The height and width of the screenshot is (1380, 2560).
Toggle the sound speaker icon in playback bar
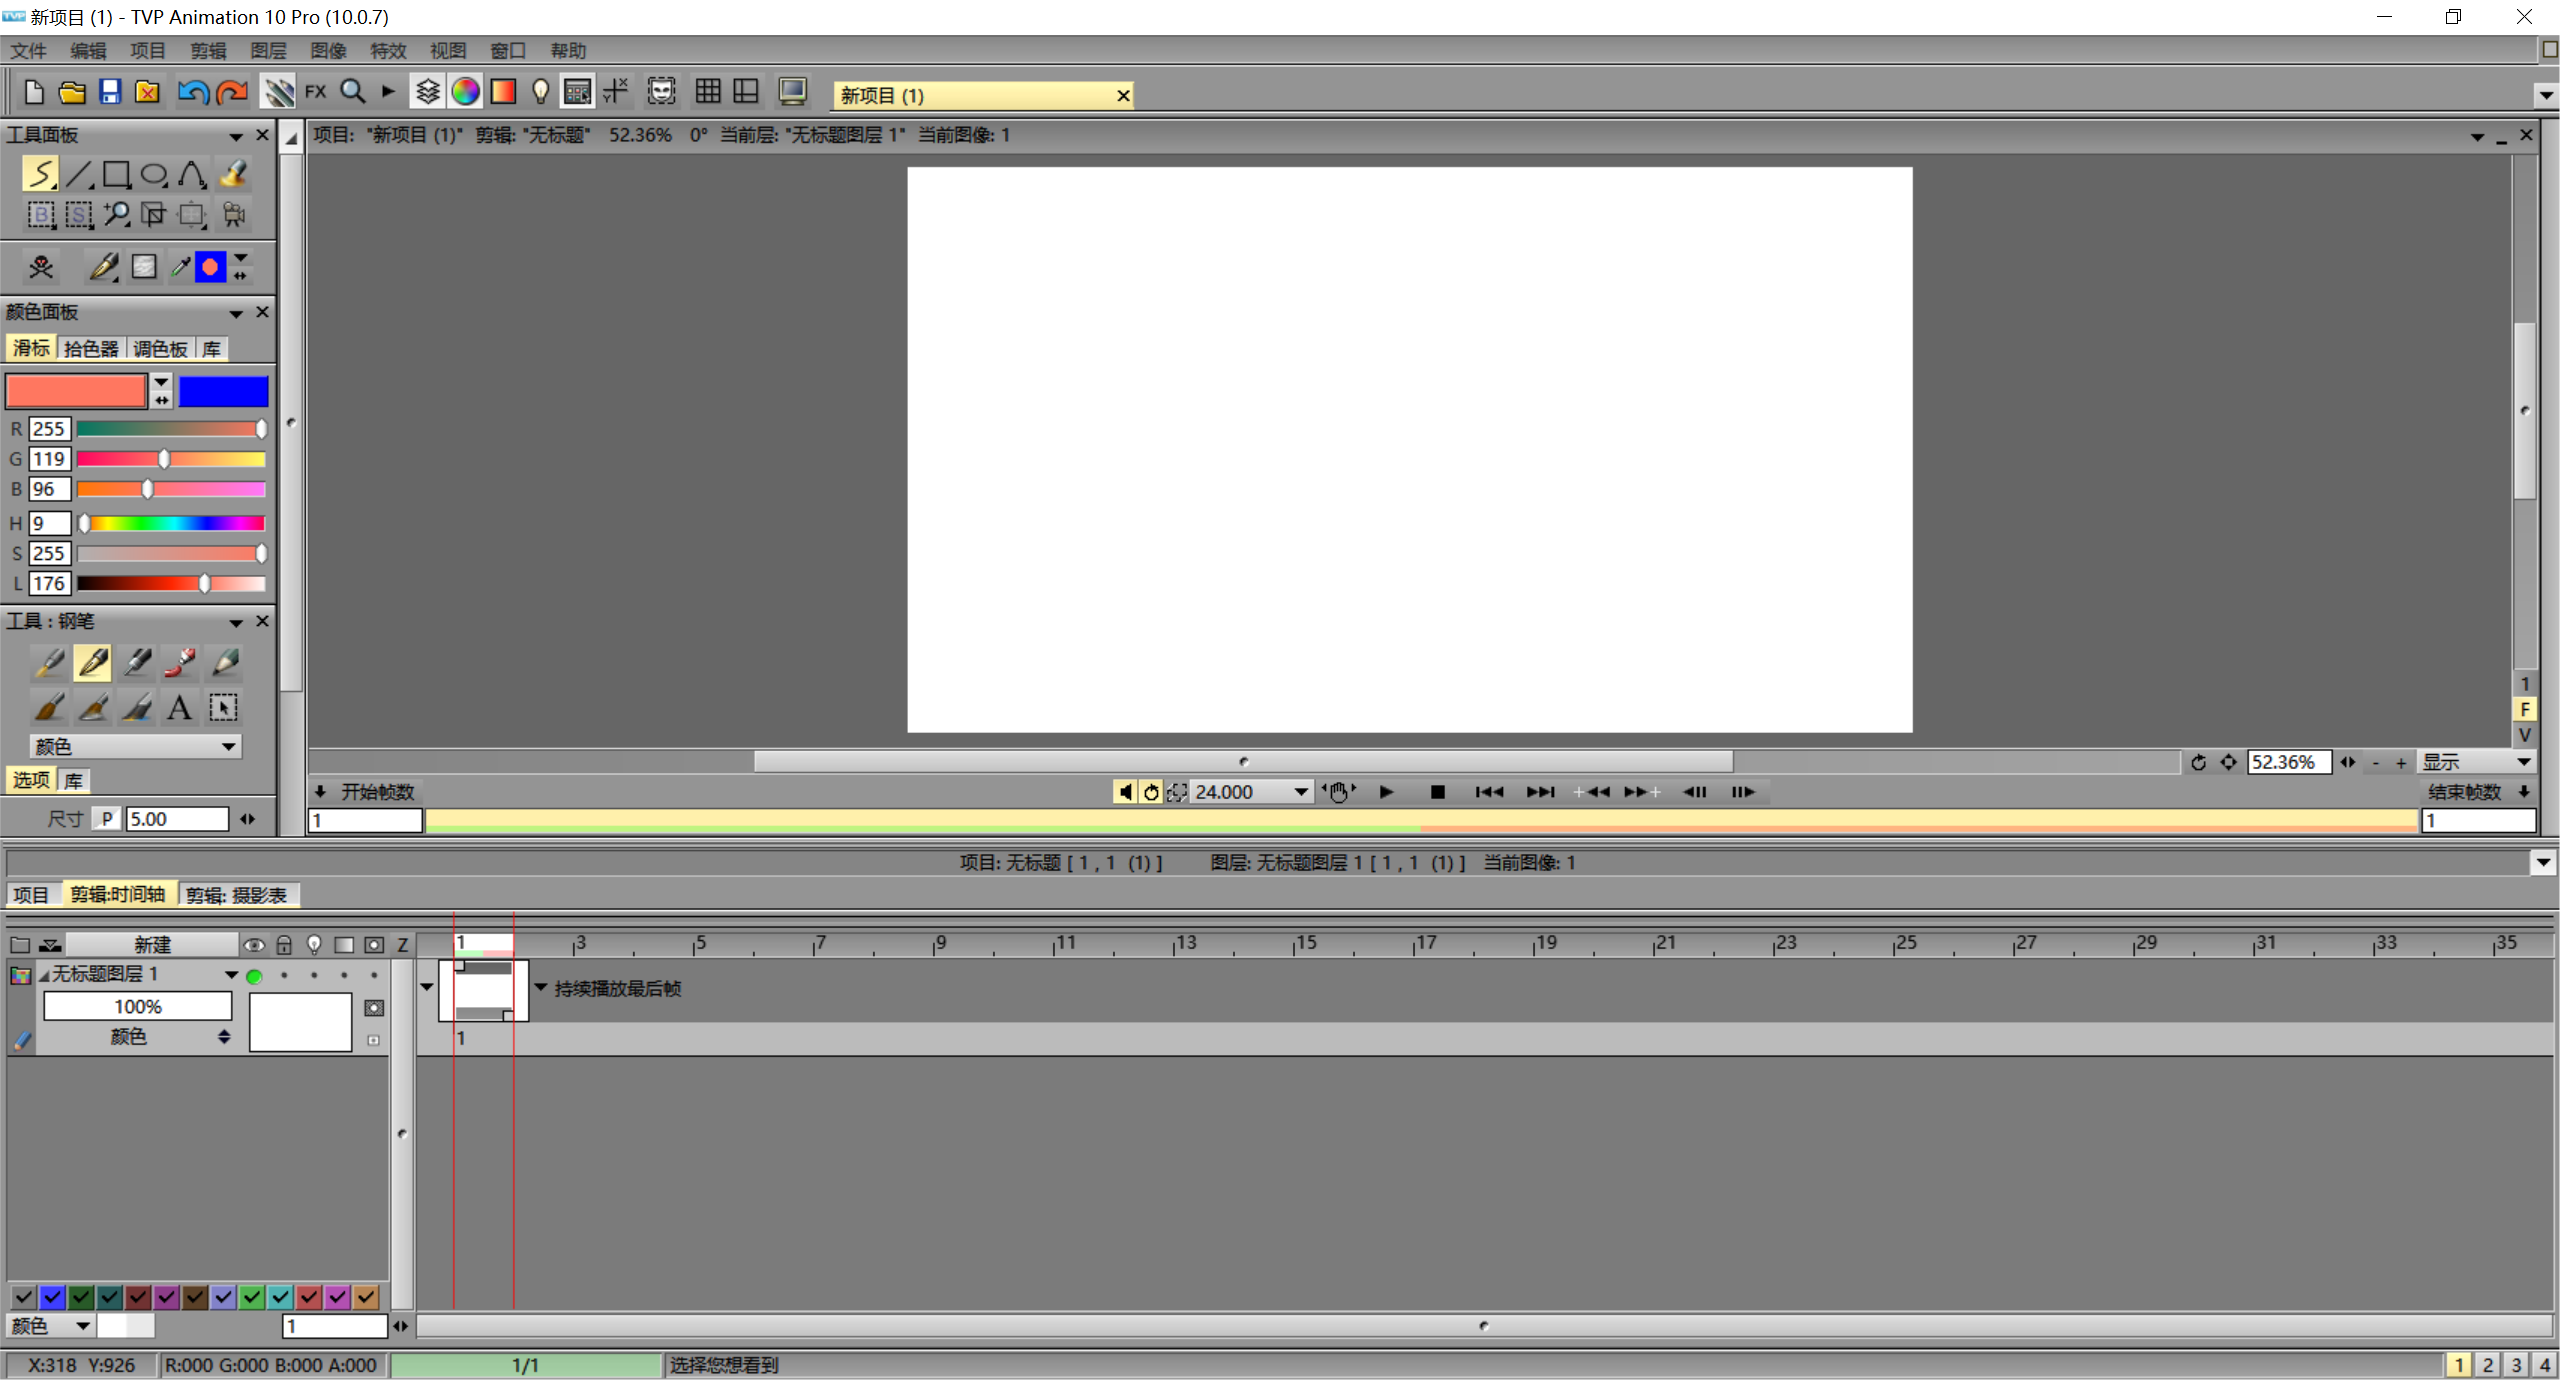click(1125, 792)
